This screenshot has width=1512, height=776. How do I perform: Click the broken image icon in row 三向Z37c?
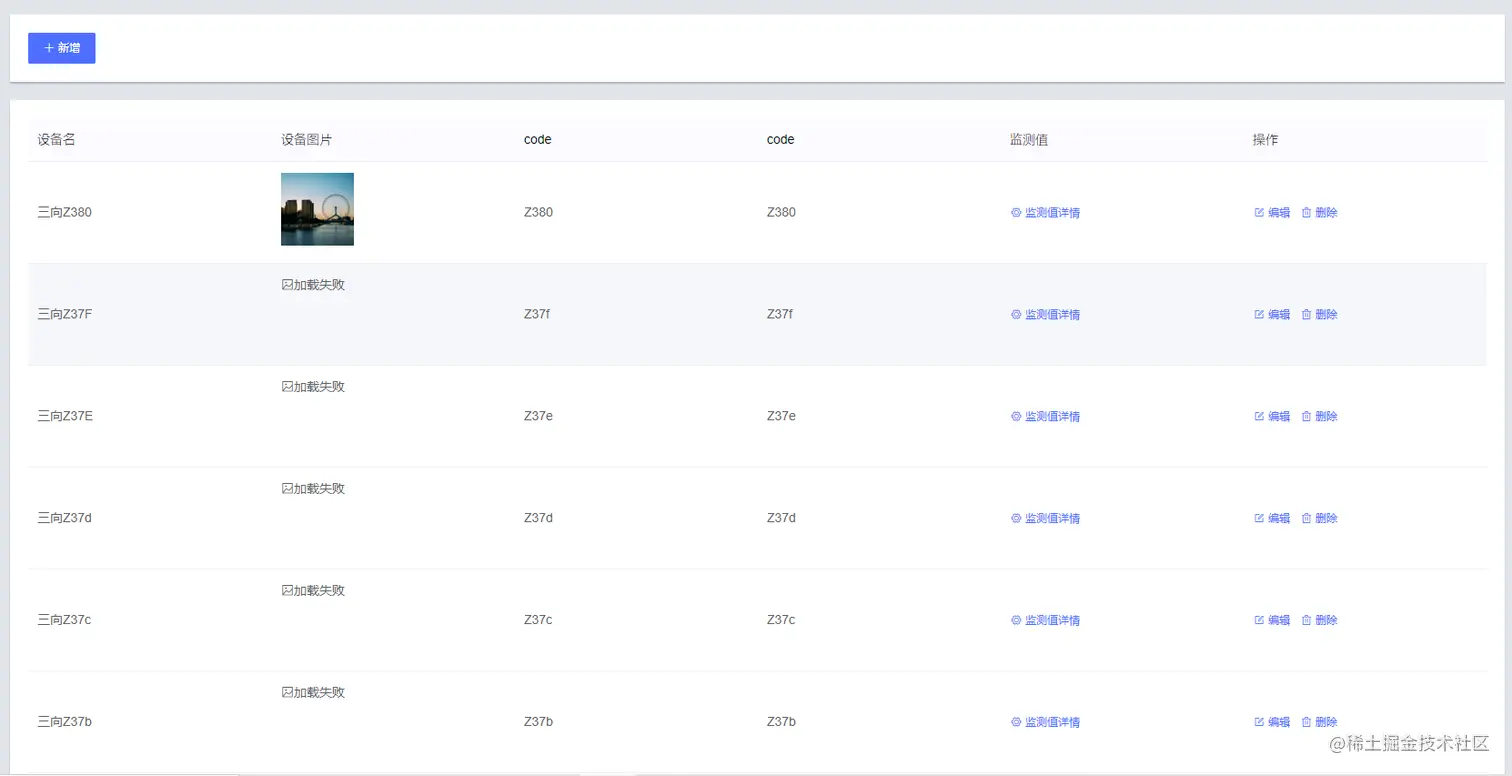click(x=287, y=591)
